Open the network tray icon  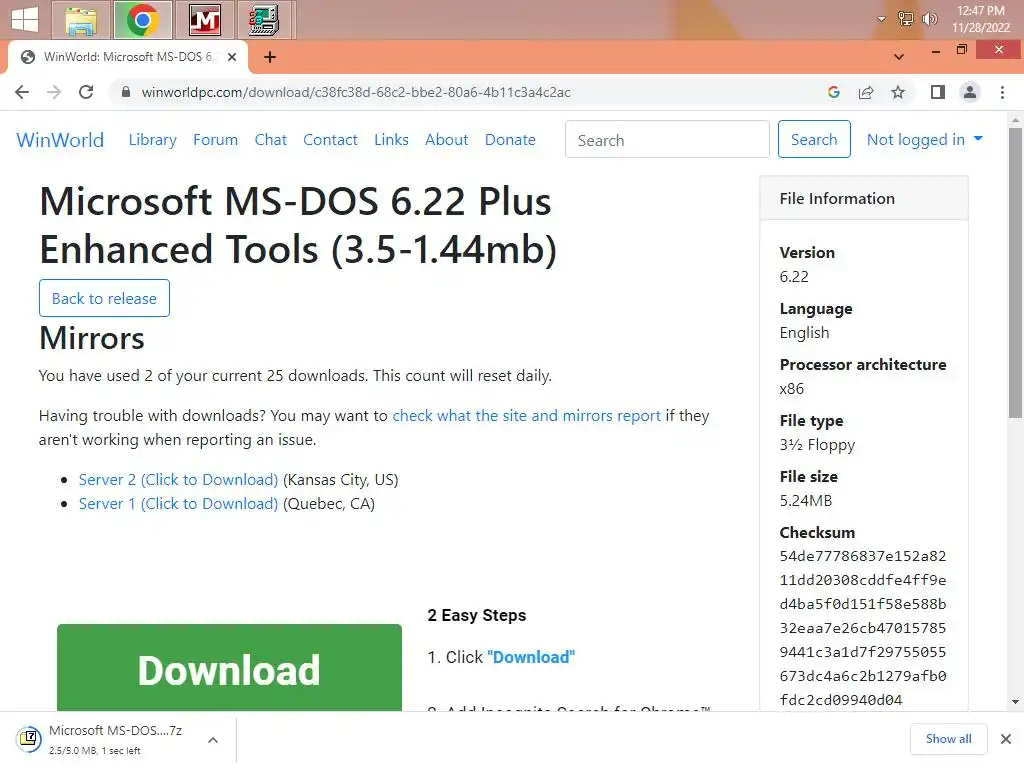click(905, 19)
